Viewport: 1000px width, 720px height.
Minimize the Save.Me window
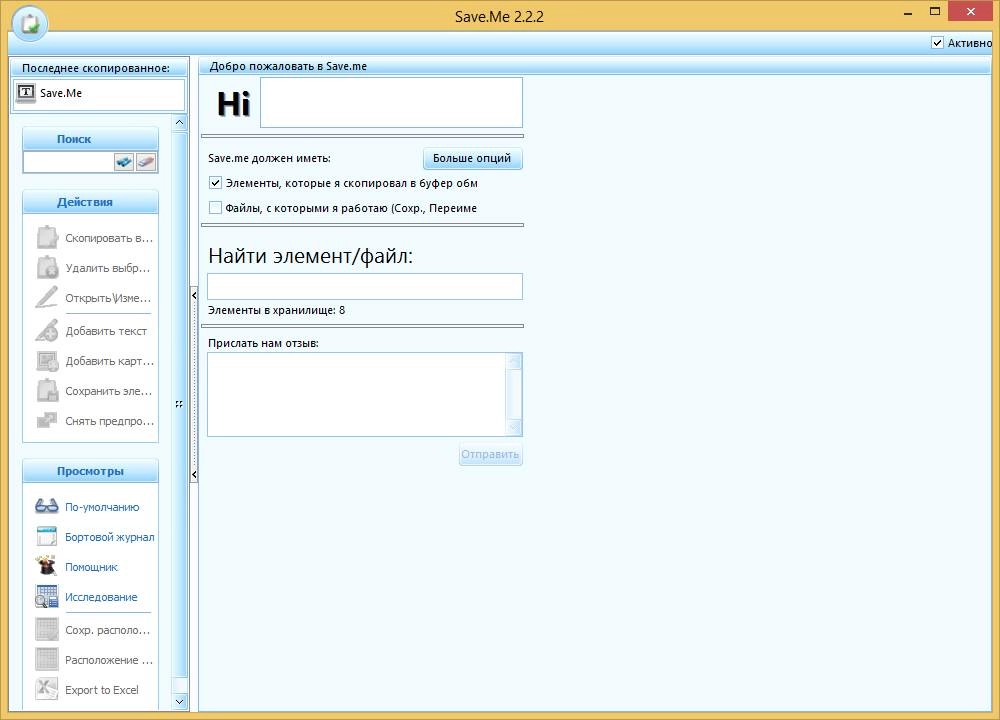908,12
